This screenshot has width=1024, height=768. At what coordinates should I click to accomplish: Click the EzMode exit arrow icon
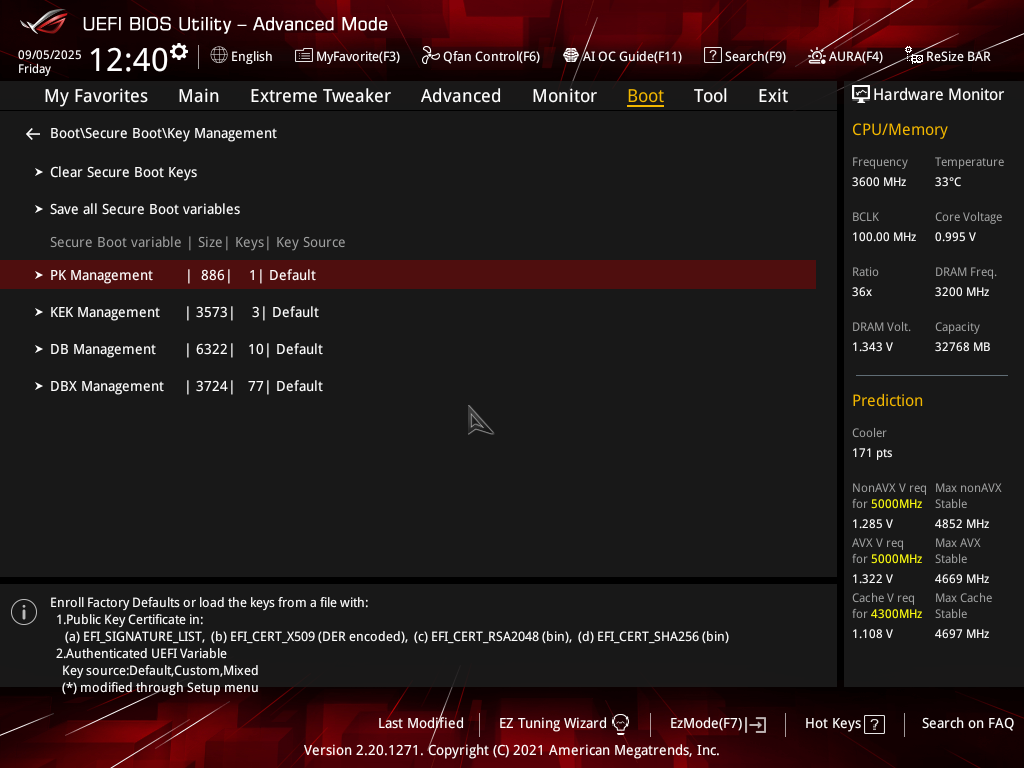click(x=757, y=724)
